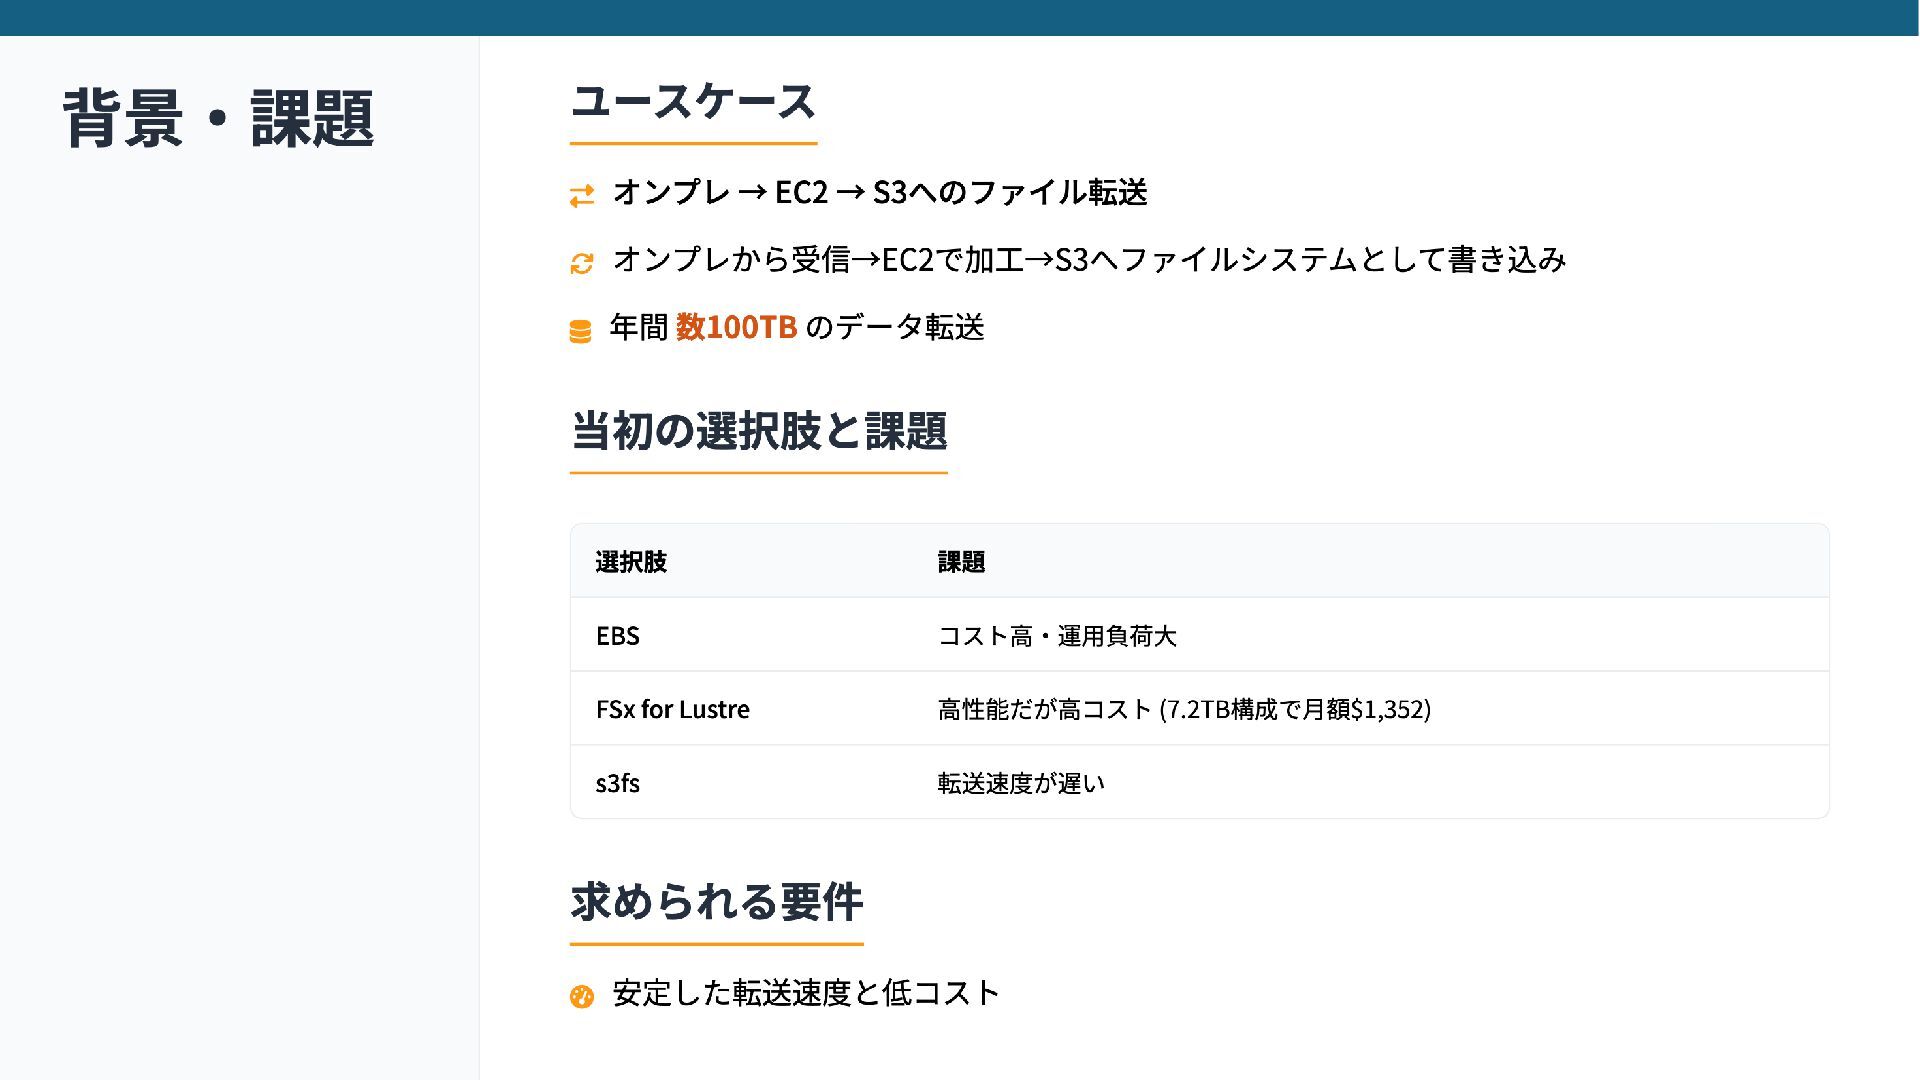The height and width of the screenshot is (1080, 1920).
Task: Select the FSx for Lustre cell
Action: 672,709
